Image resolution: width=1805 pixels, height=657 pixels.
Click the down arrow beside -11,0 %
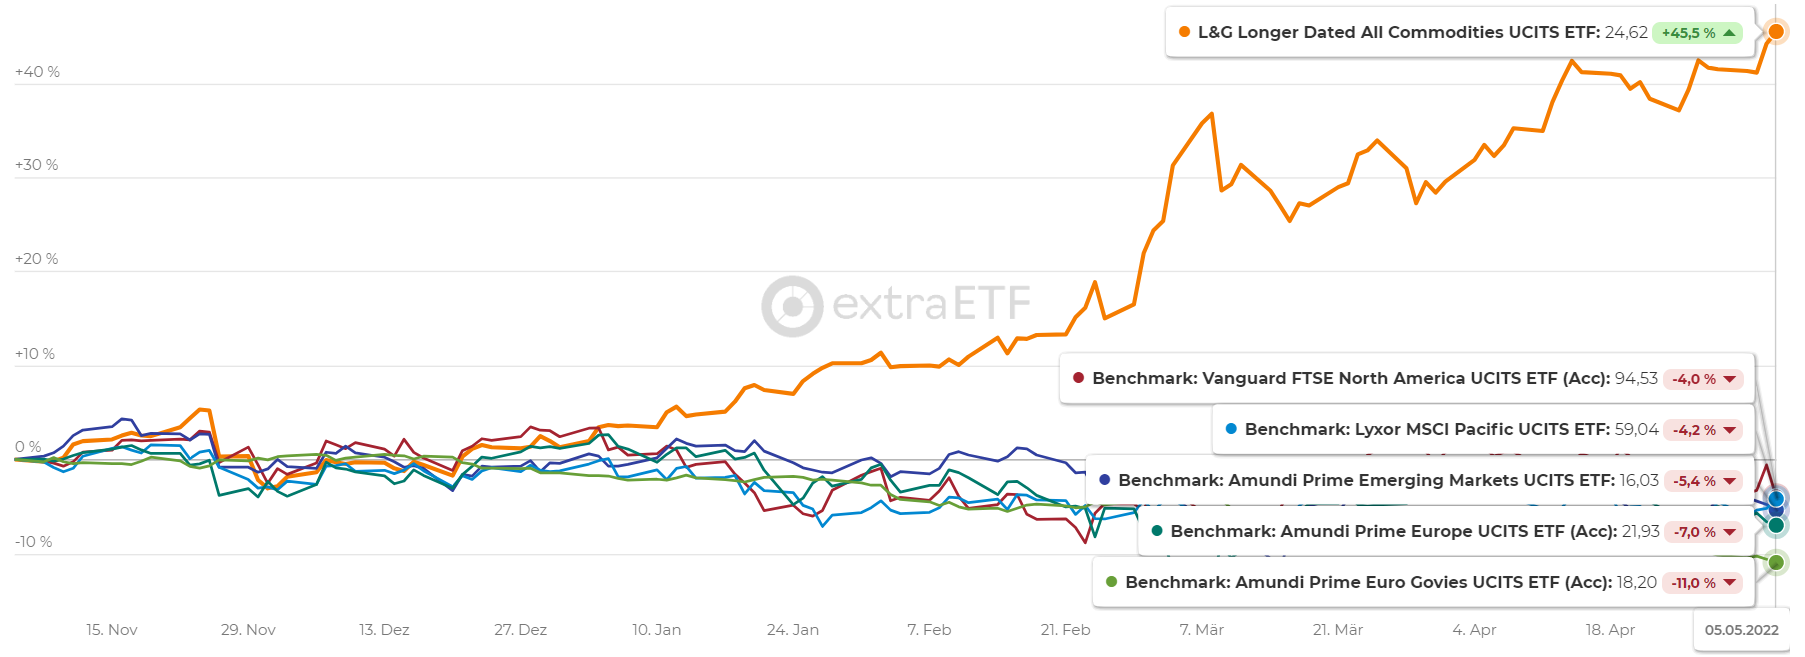(1730, 583)
